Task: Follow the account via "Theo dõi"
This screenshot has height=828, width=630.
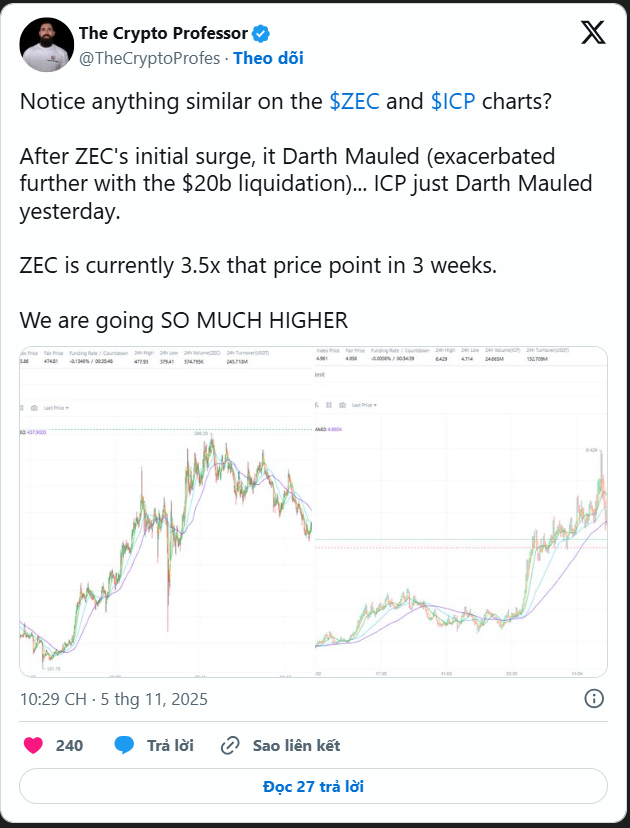Action: click(268, 58)
